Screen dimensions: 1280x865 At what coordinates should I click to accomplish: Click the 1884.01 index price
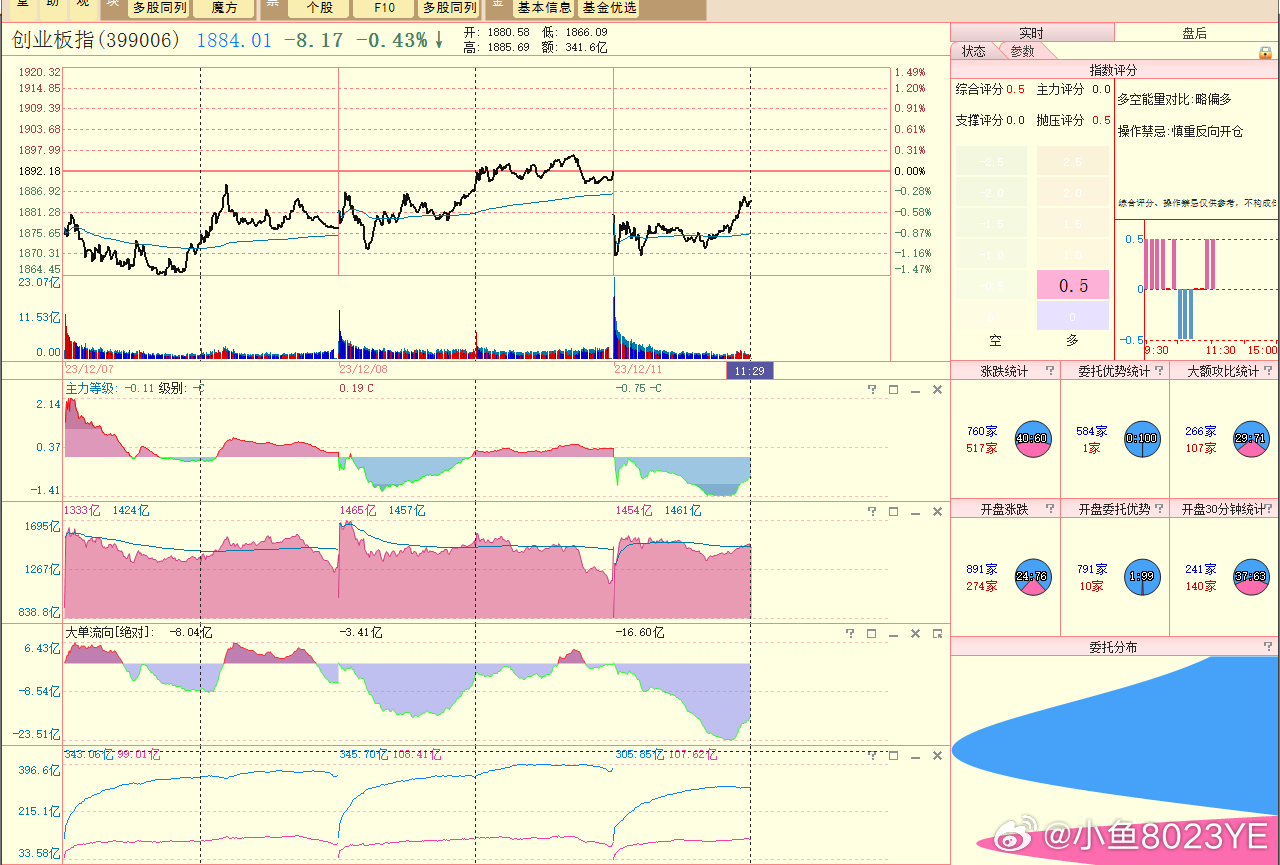coord(234,40)
